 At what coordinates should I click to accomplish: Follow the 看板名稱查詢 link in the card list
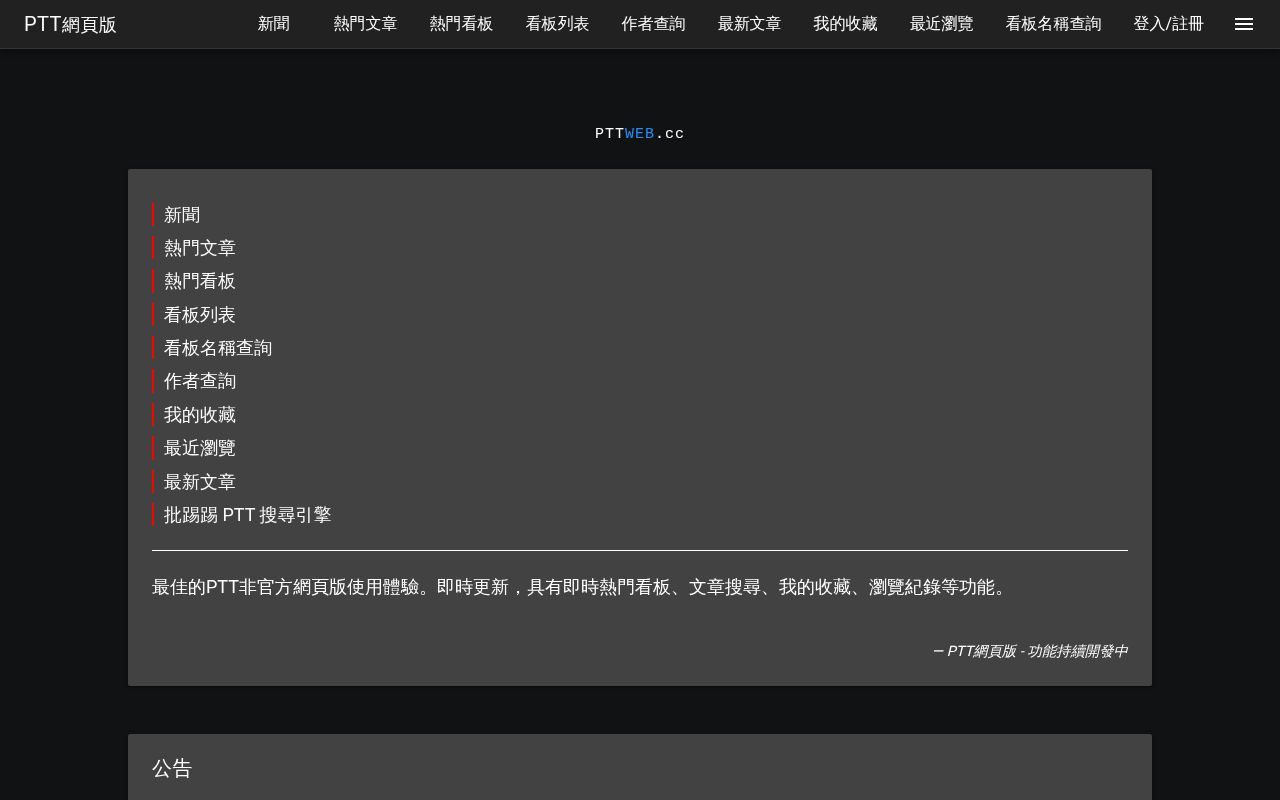coord(218,348)
